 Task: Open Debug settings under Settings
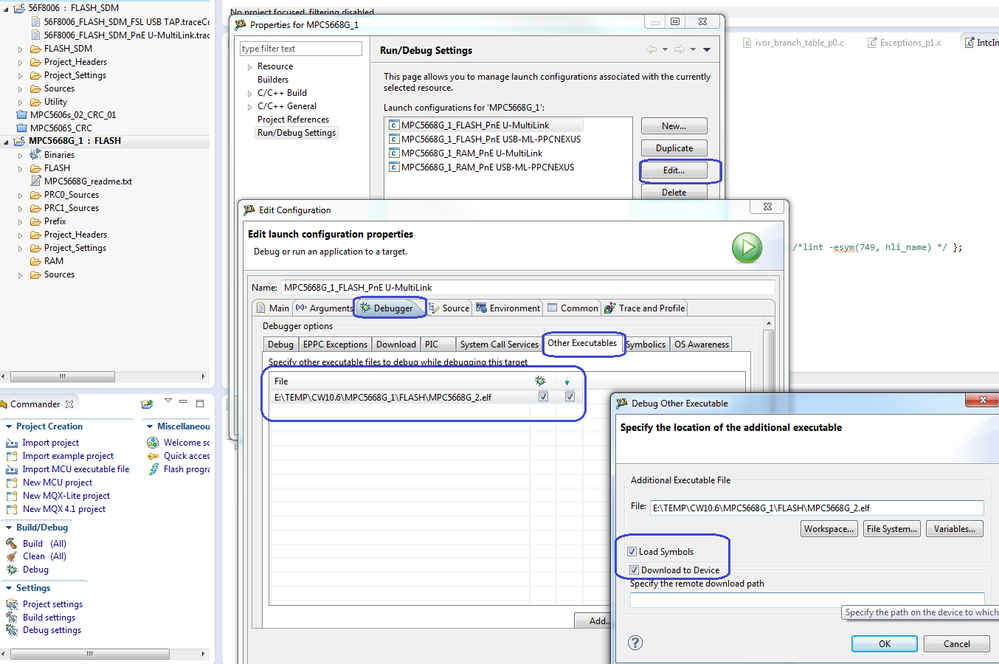pos(51,630)
